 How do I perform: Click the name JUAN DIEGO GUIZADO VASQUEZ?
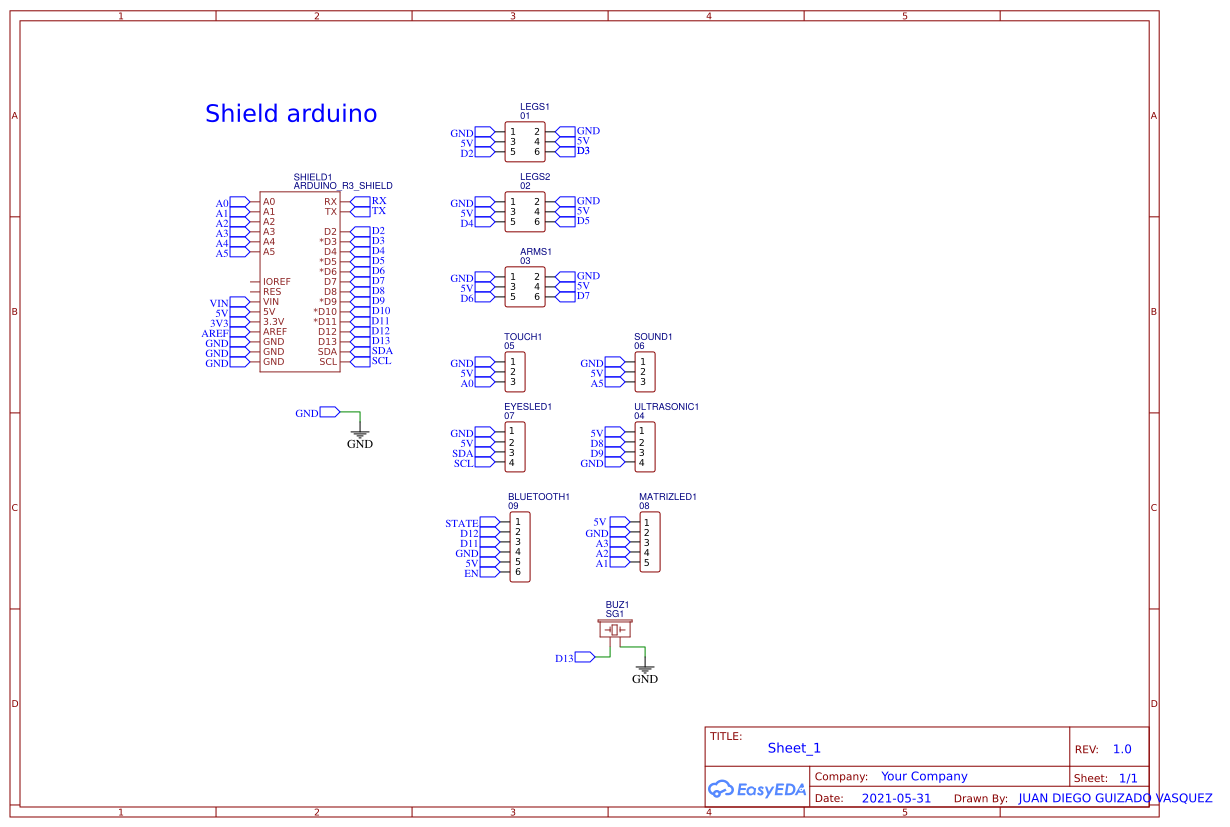[x=1115, y=798]
